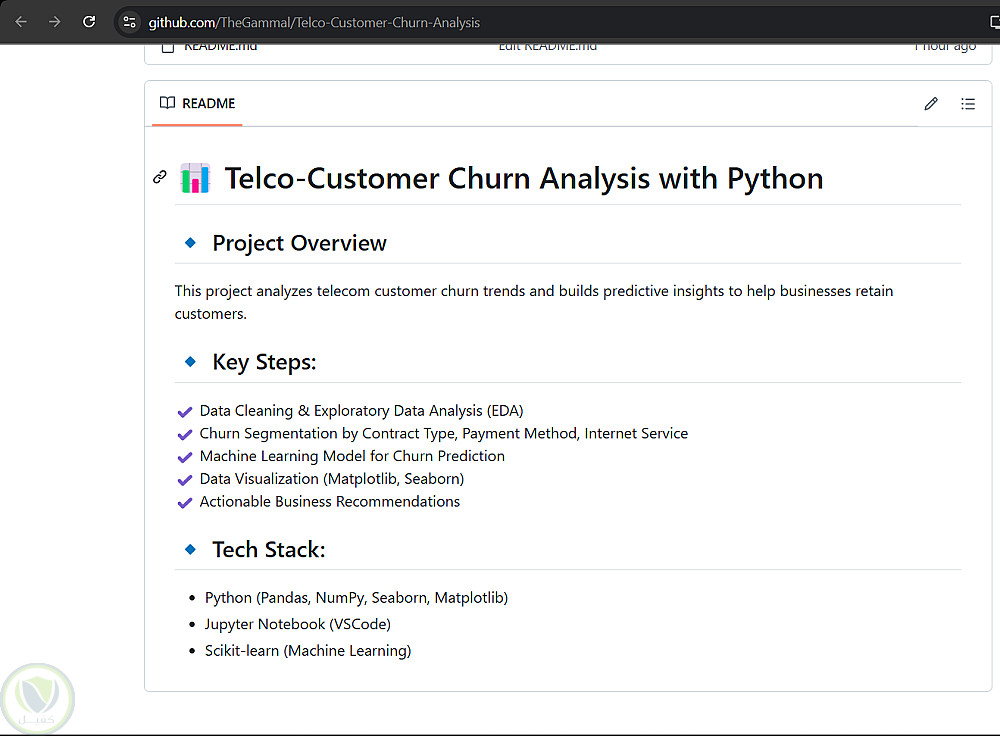The image size is (1000, 736).
Task: Click blue diamond beside Project Overview
Action: tap(190, 243)
